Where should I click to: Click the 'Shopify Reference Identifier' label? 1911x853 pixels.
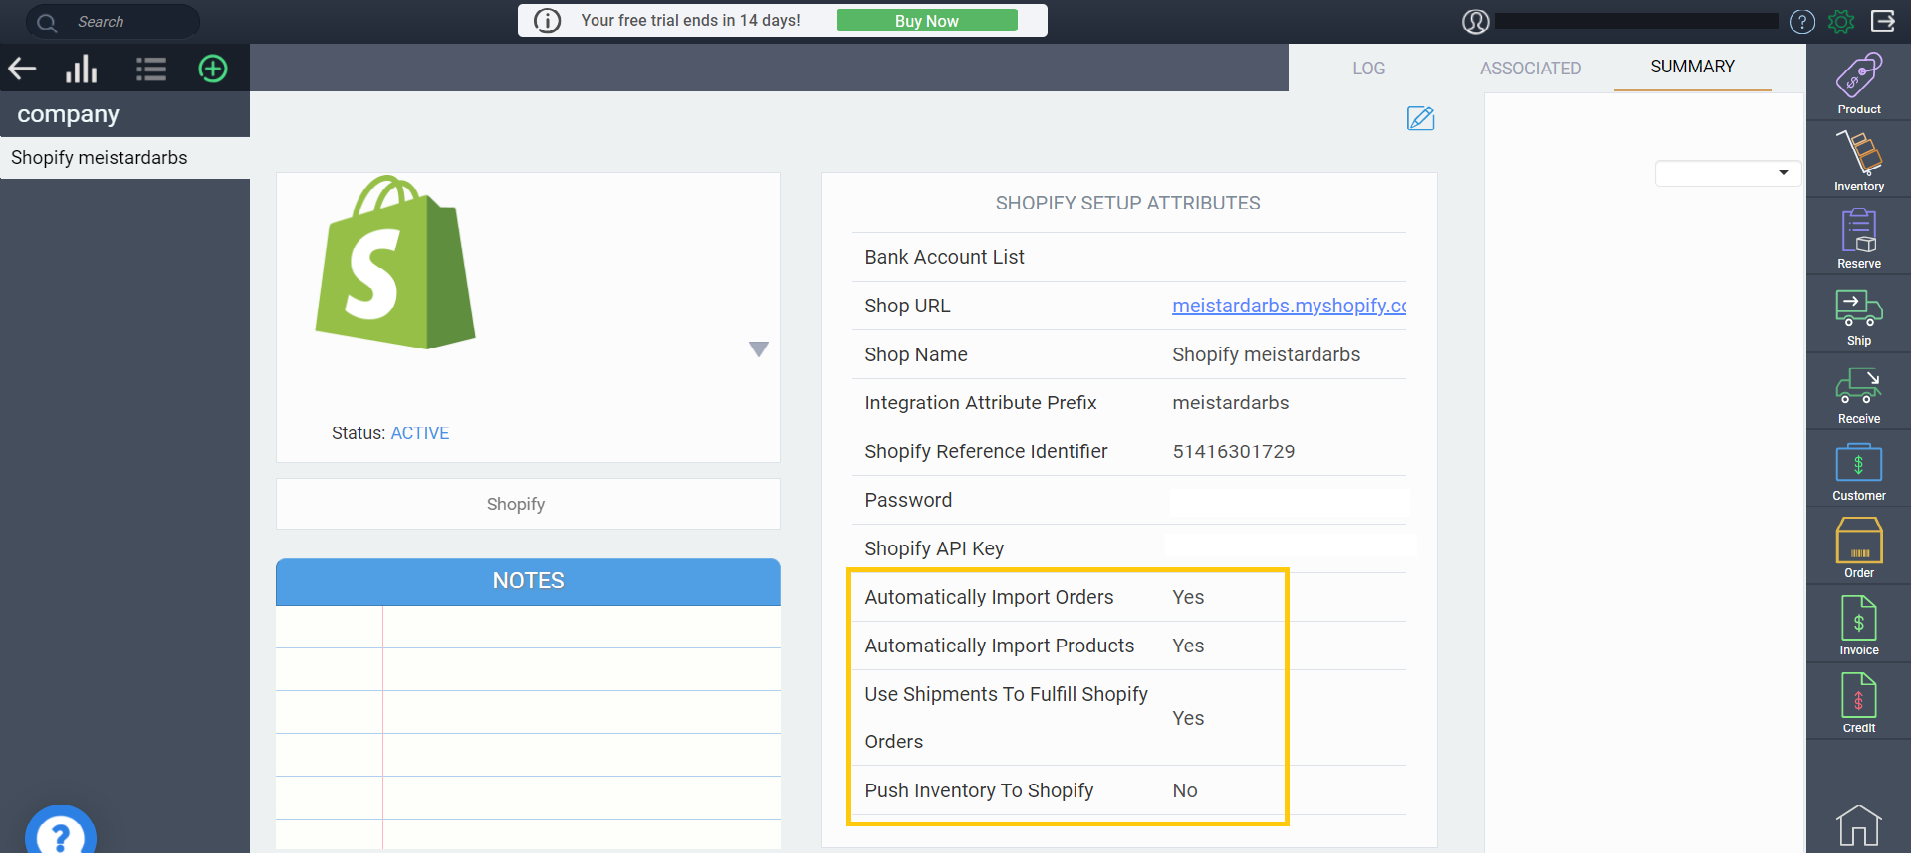click(986, 452)
